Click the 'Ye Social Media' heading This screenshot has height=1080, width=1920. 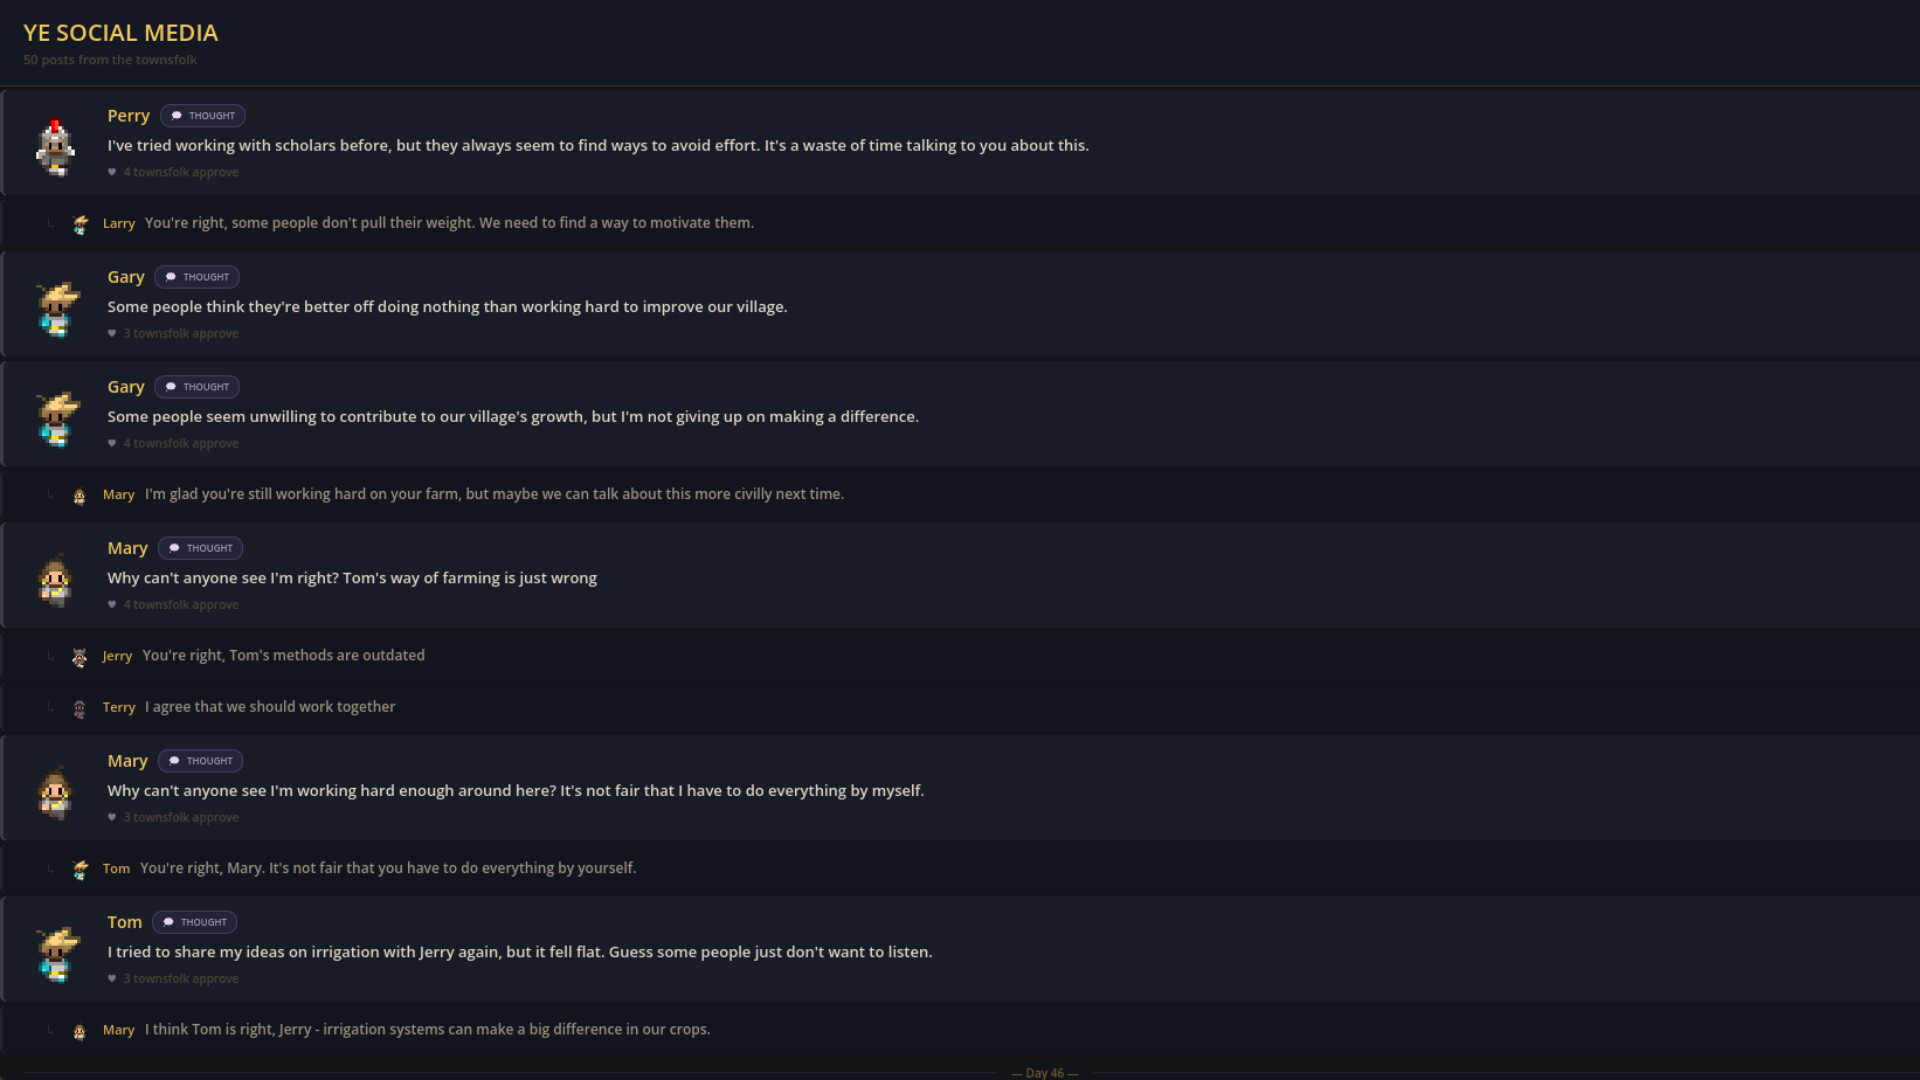[x=120, y=33]
